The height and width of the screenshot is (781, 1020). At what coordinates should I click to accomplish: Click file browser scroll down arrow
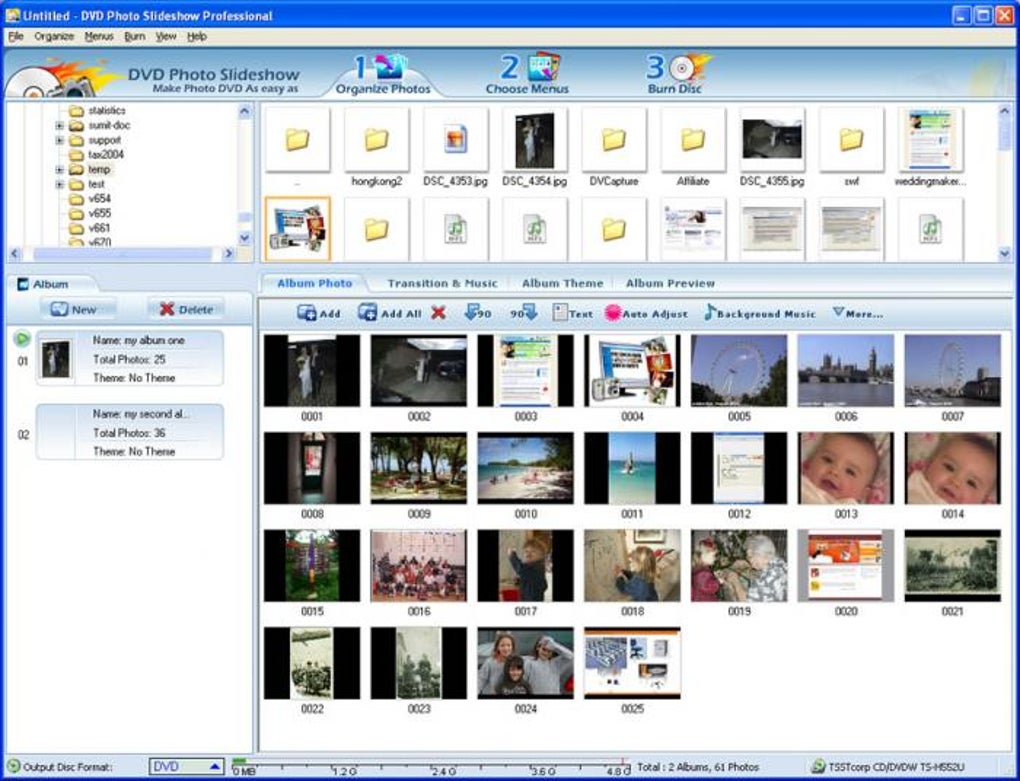1004,254
